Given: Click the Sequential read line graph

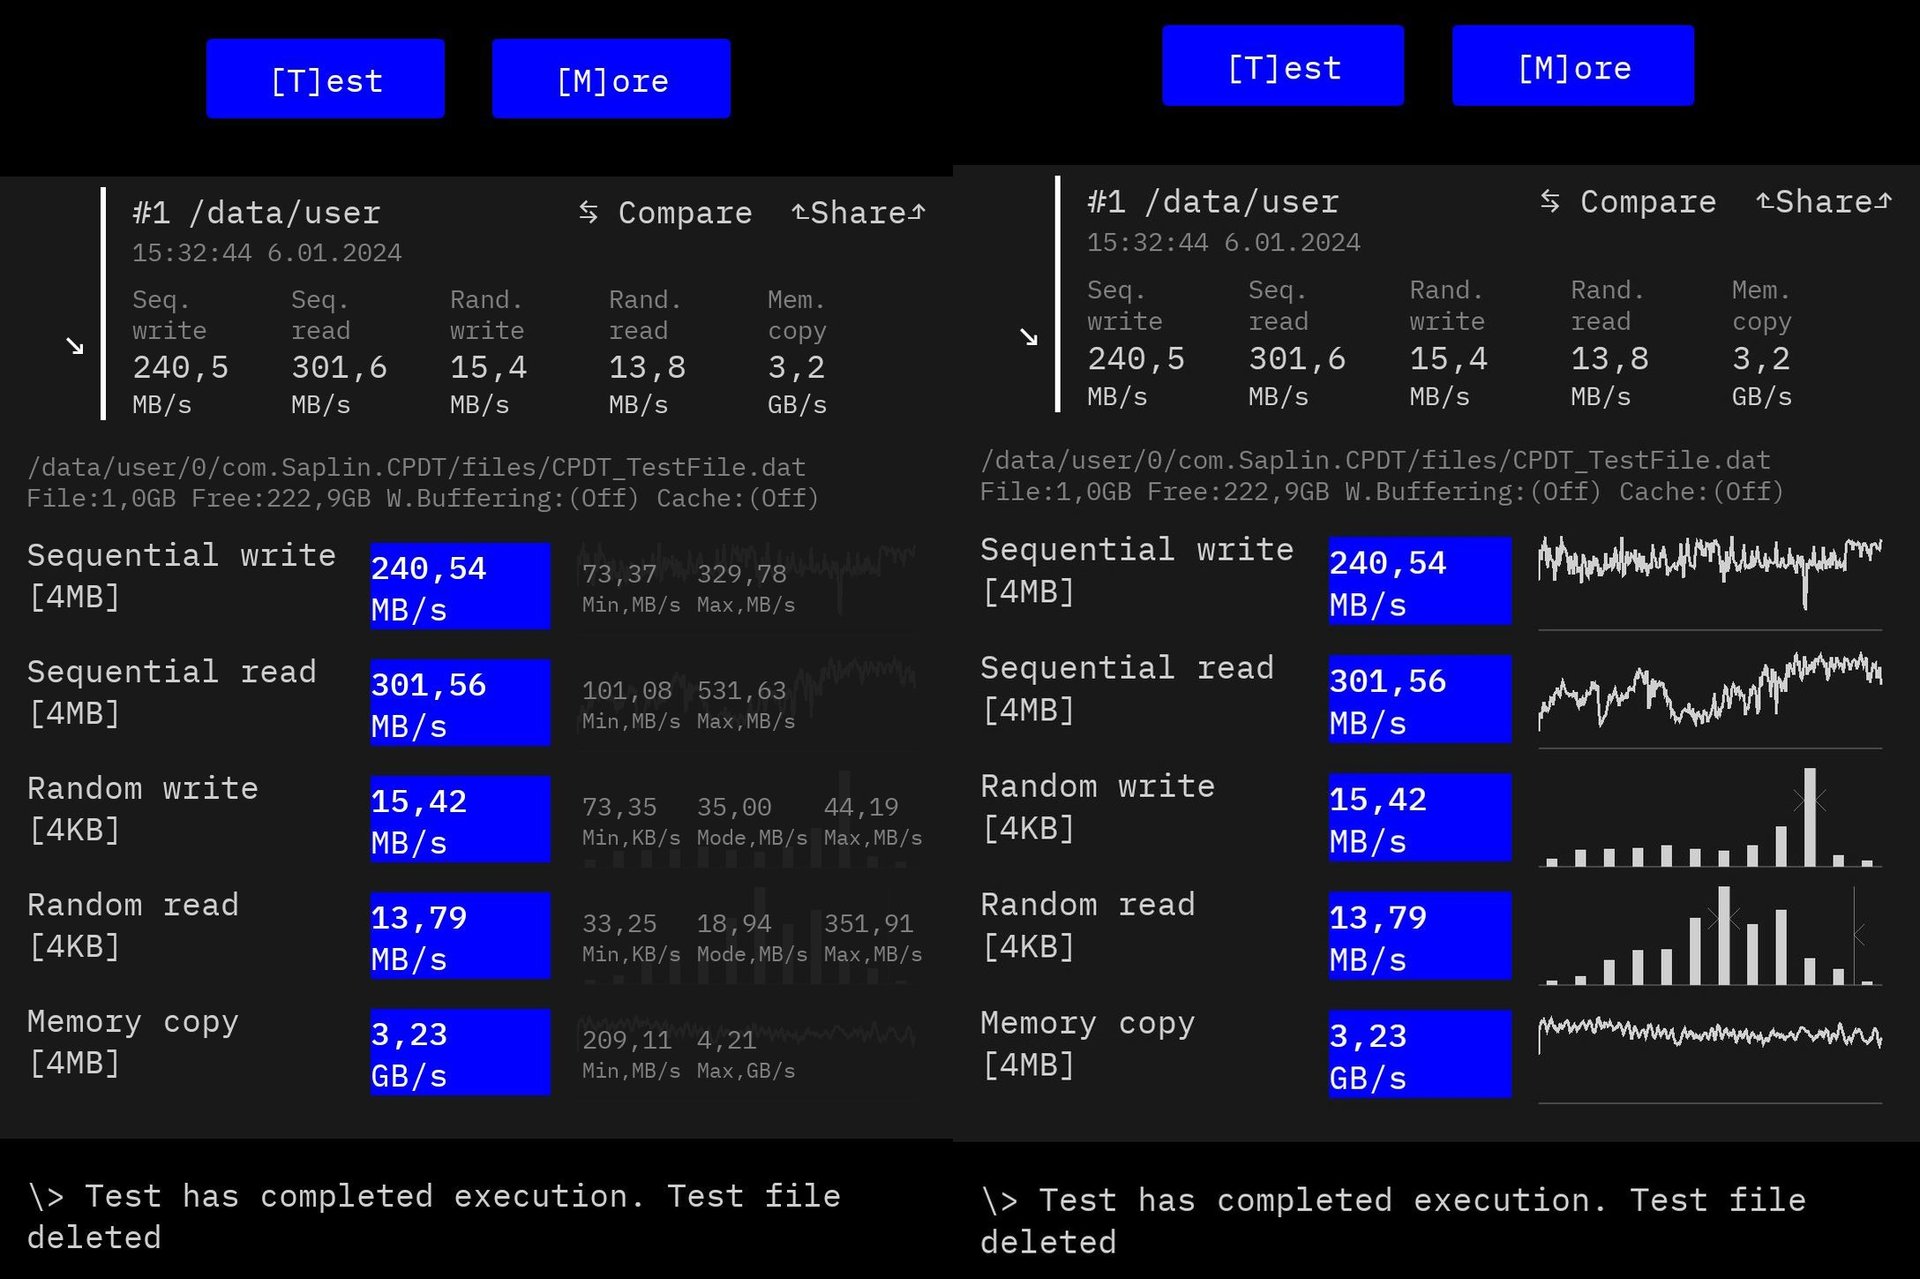Looking at the screenshot, I should 1709,695.
